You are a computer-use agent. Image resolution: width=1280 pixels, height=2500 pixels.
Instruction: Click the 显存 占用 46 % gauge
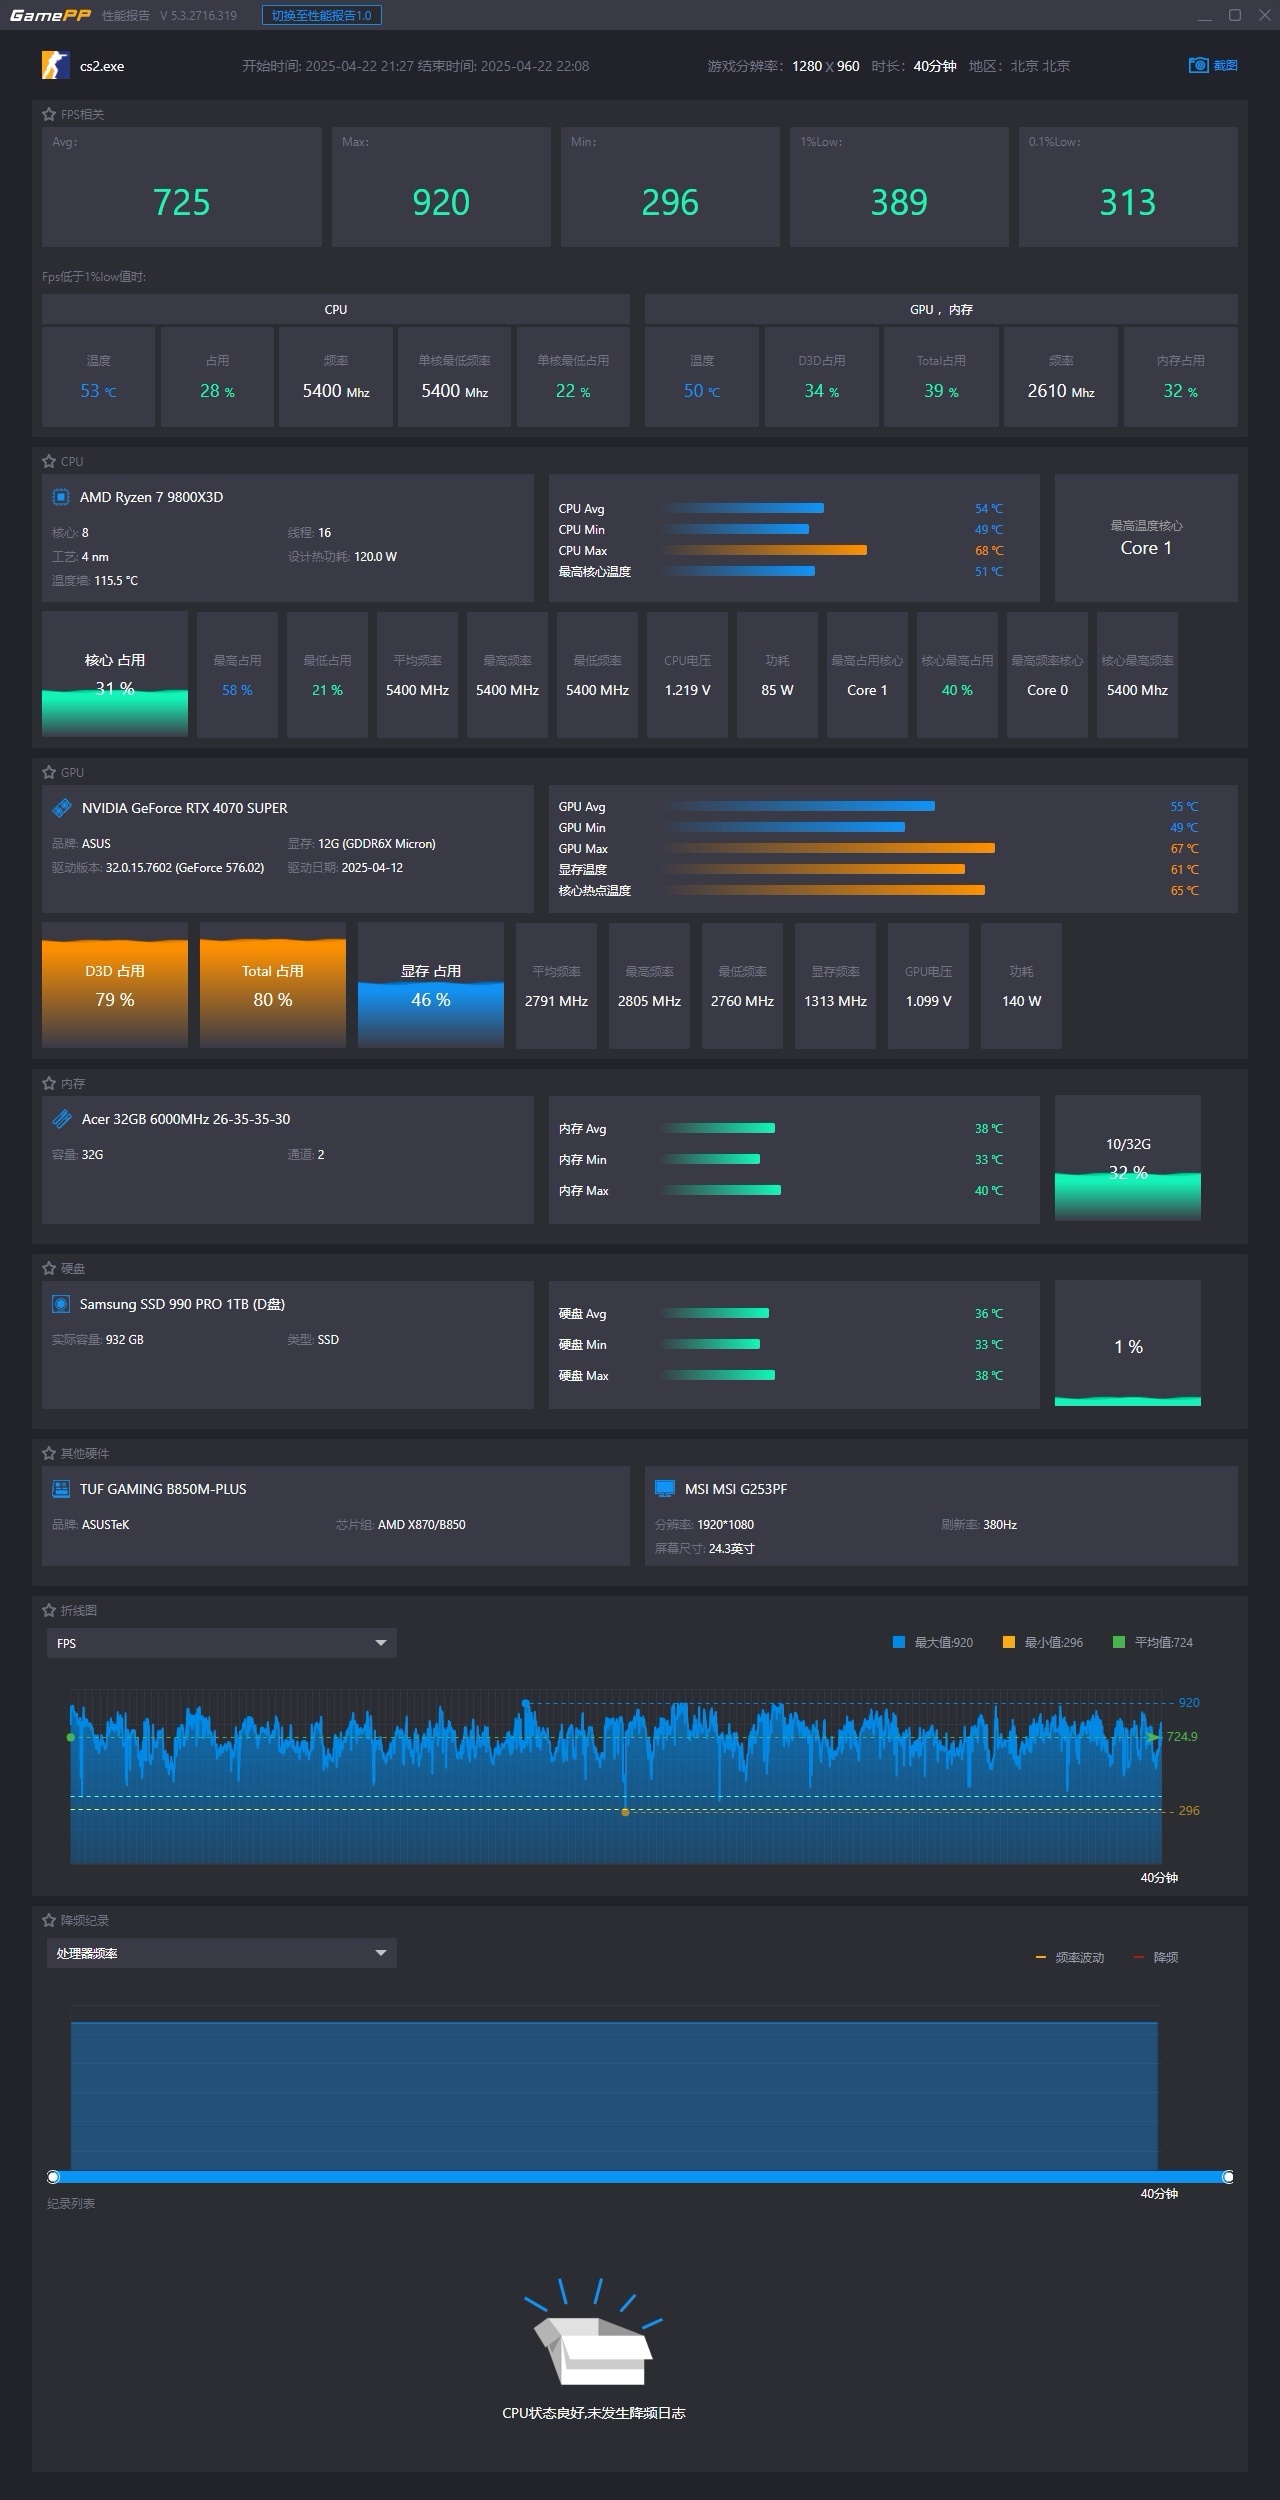click(x=431, y=986)
